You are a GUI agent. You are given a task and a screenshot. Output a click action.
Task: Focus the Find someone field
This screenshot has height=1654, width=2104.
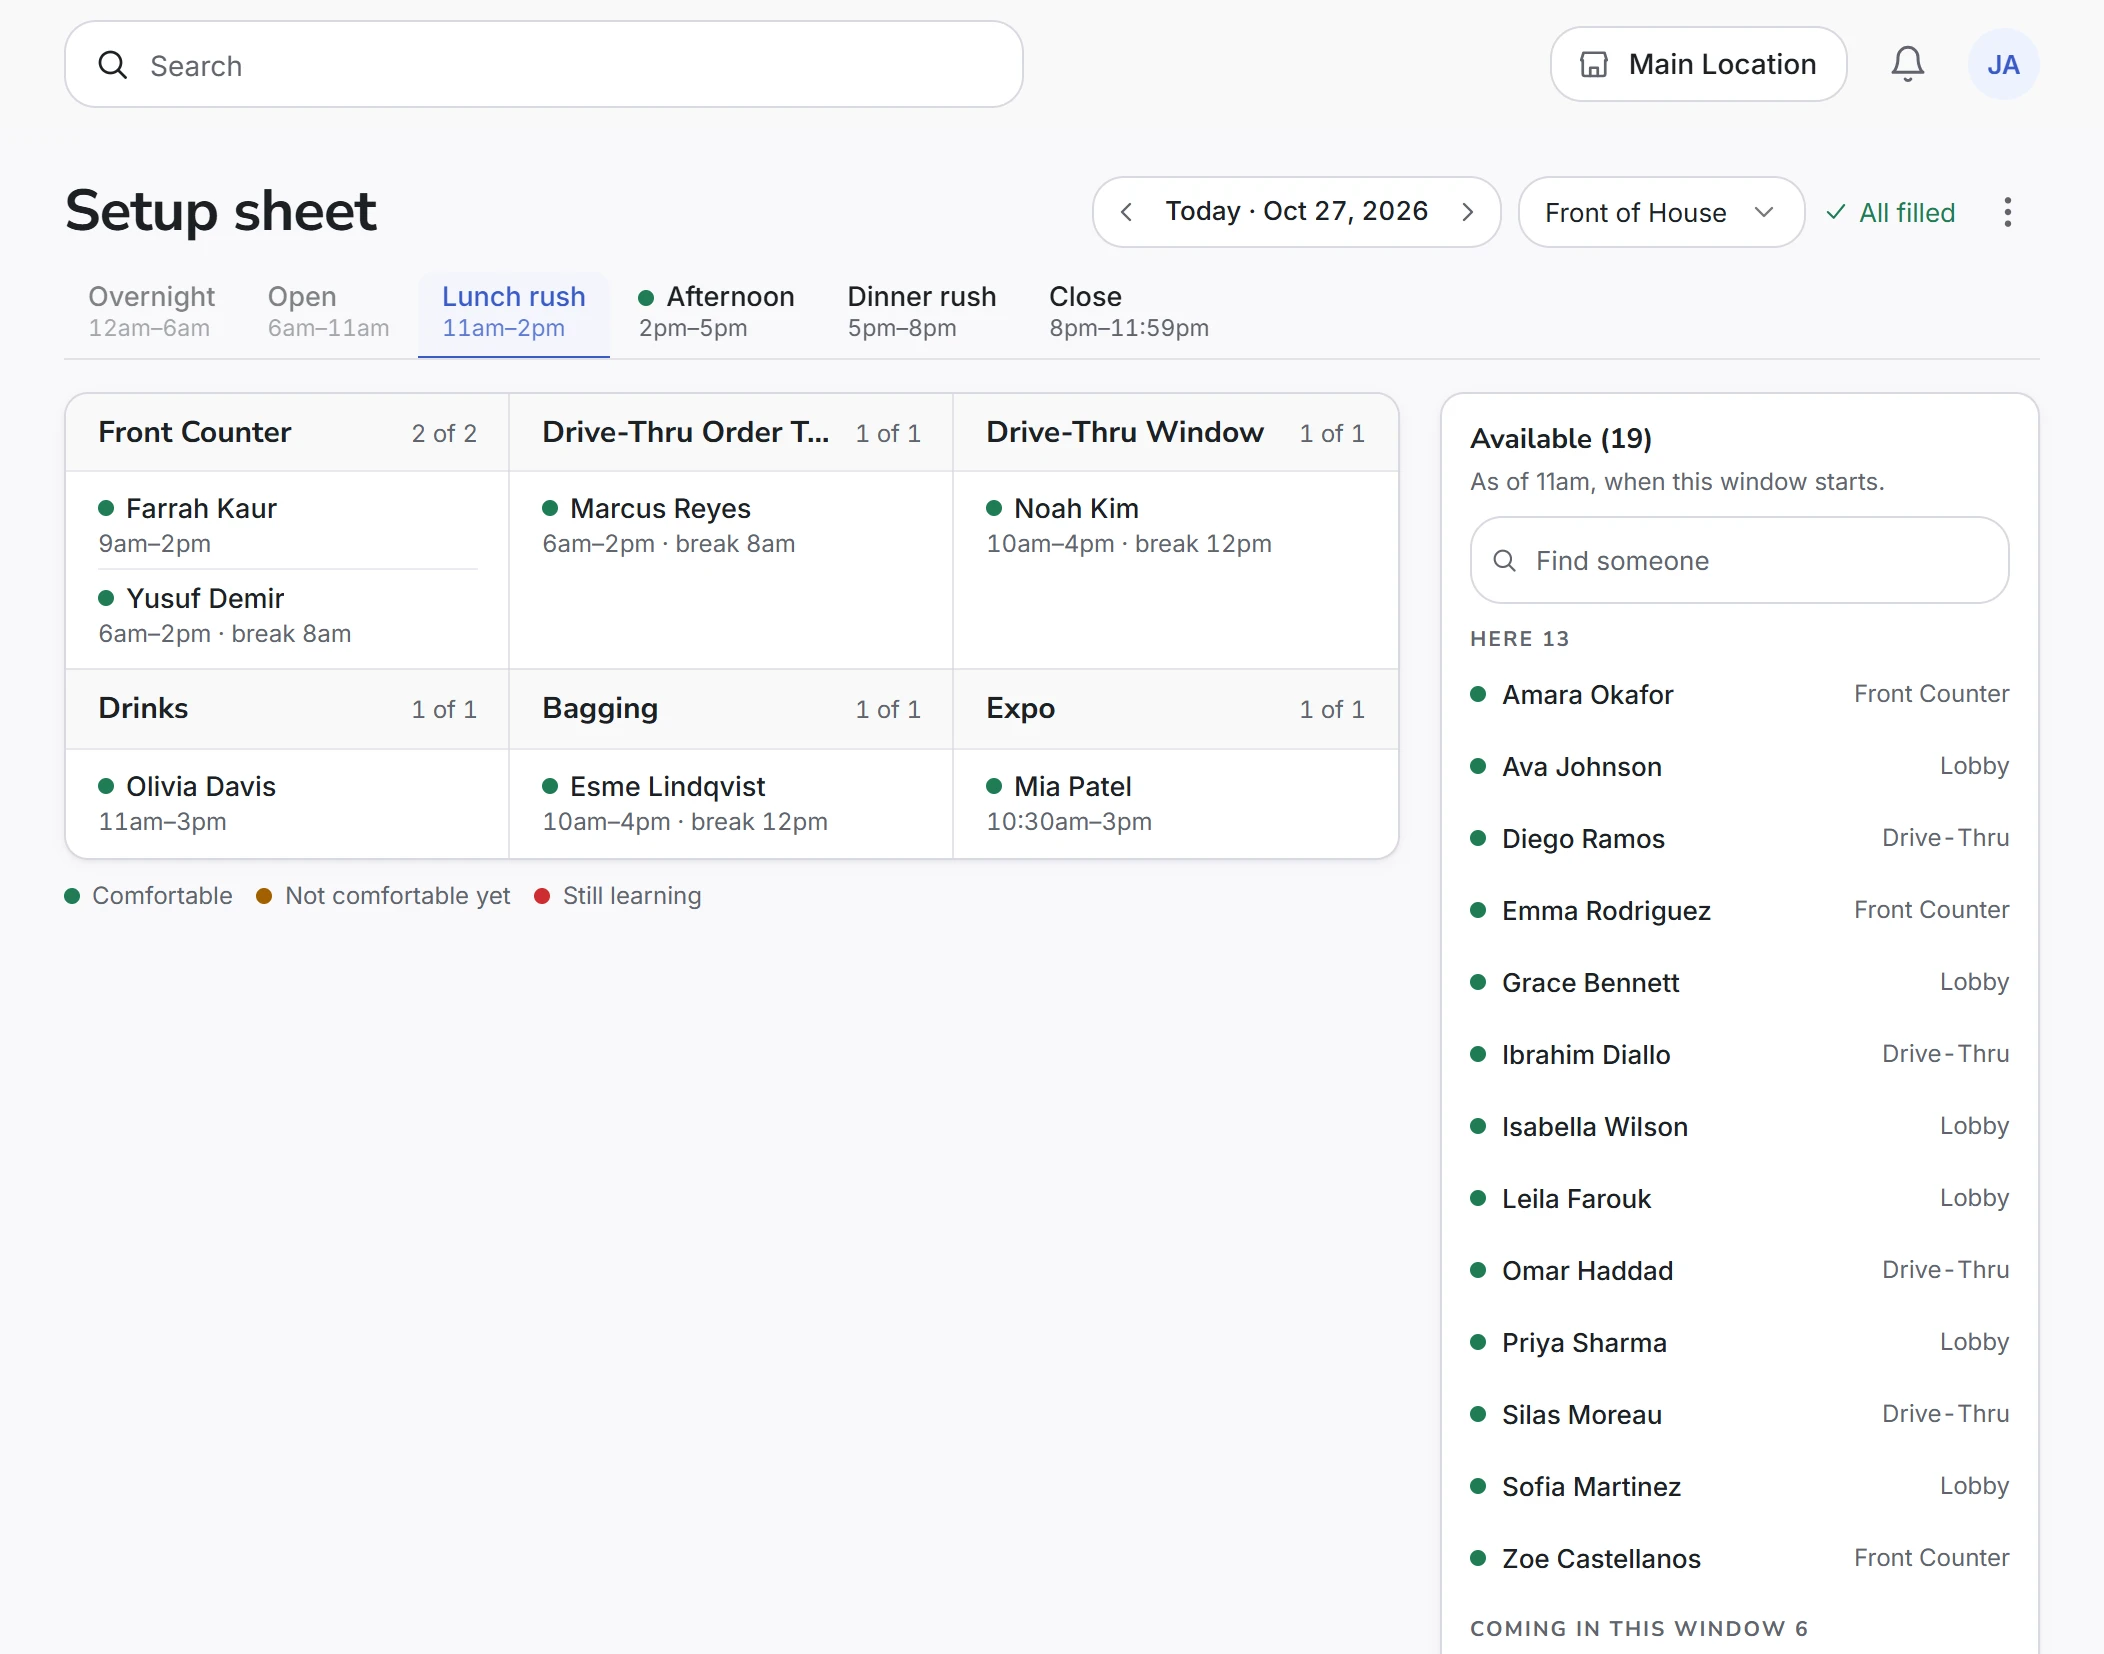(x=1739, y=561)
